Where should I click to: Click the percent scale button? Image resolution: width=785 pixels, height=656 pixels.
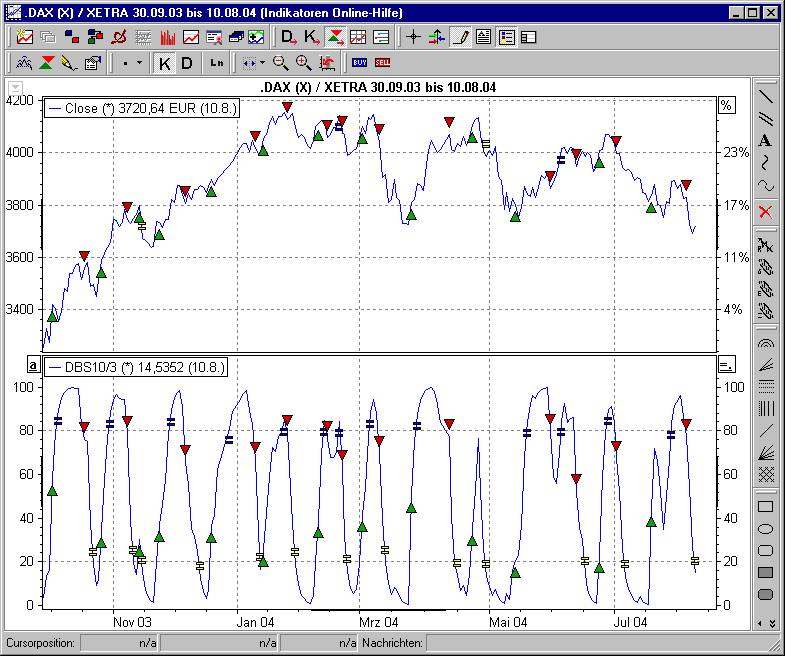point(727,105)
